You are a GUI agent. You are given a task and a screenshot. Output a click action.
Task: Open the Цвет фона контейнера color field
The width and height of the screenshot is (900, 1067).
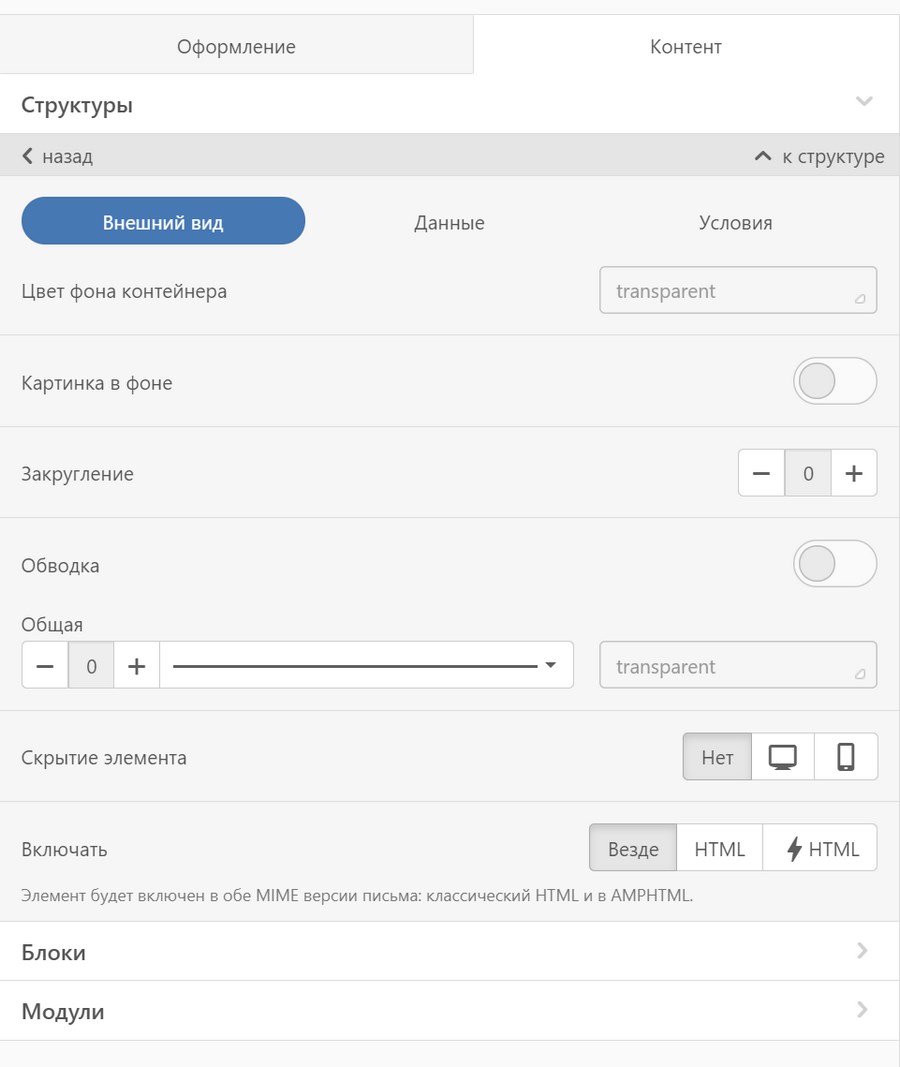[738, 291]
